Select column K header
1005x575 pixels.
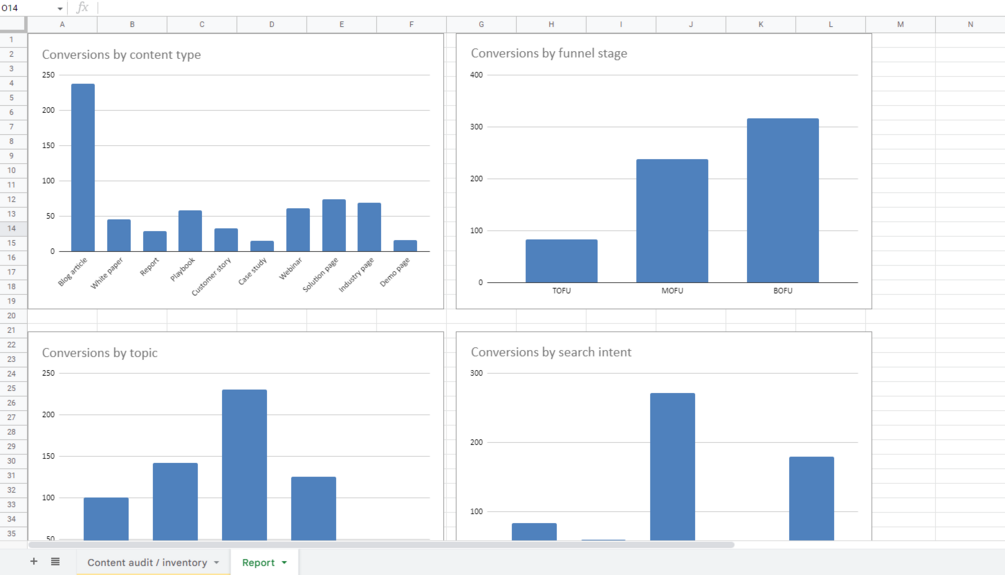click(x=761, y=24)
